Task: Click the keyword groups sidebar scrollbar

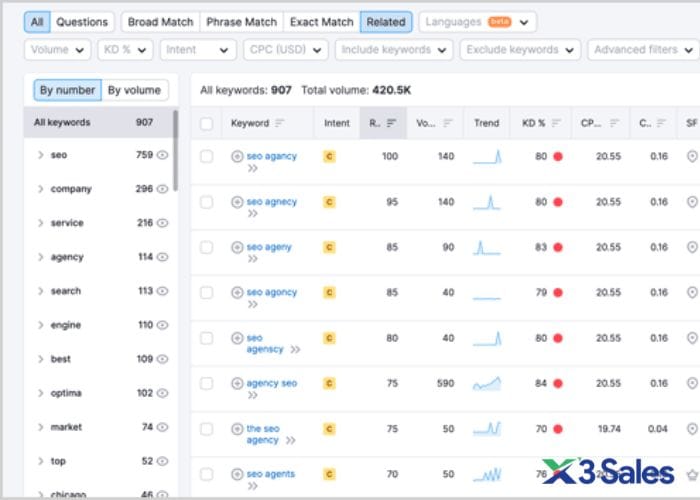Action: (175, 150)
